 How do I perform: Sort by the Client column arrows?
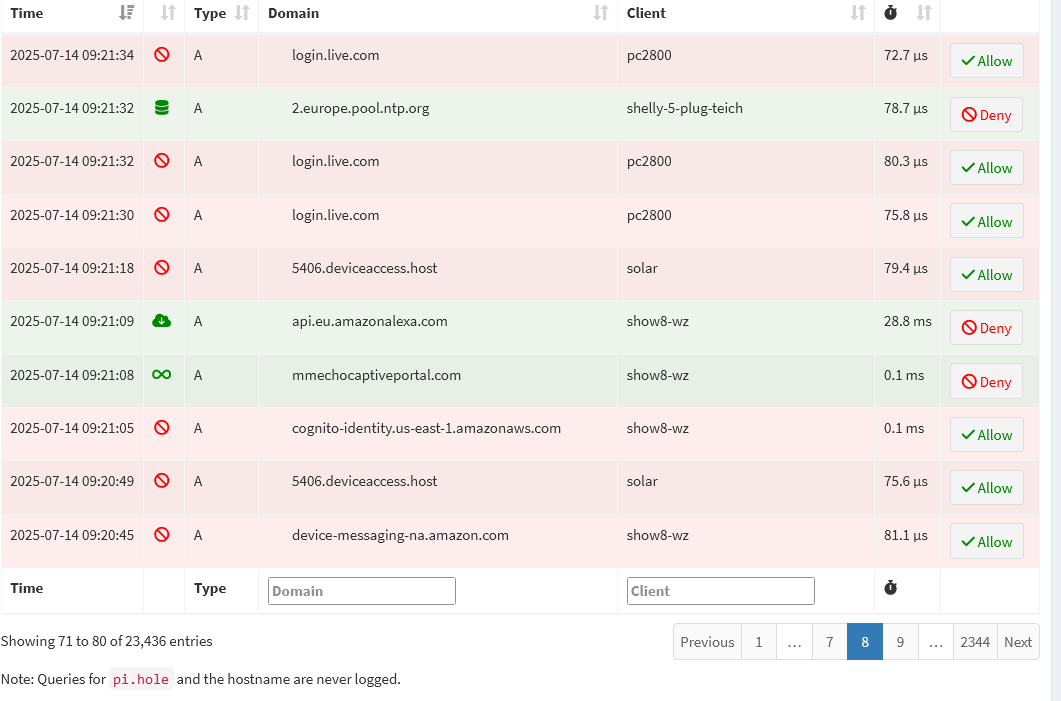[858, 13]
